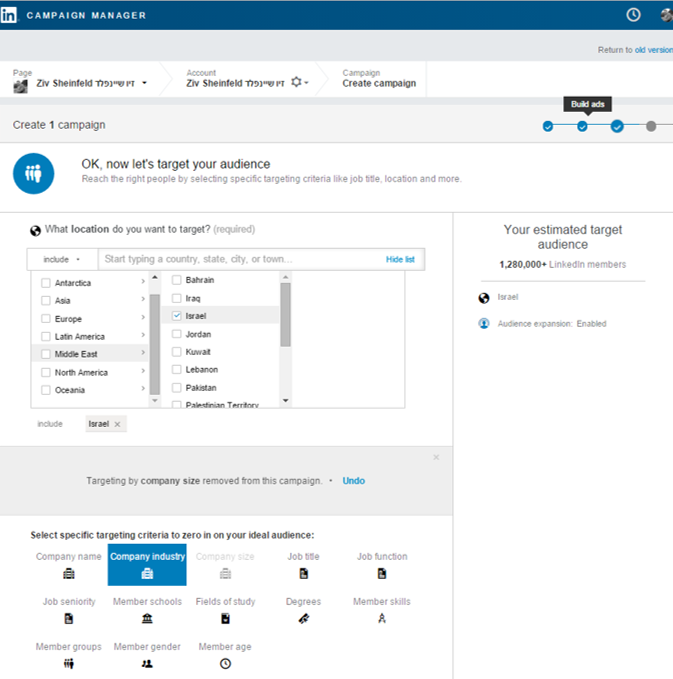The width and height of the screenshot is (673, 679).
Task: Expand the Latin America region chevron
Action: [x=143, y=335]
